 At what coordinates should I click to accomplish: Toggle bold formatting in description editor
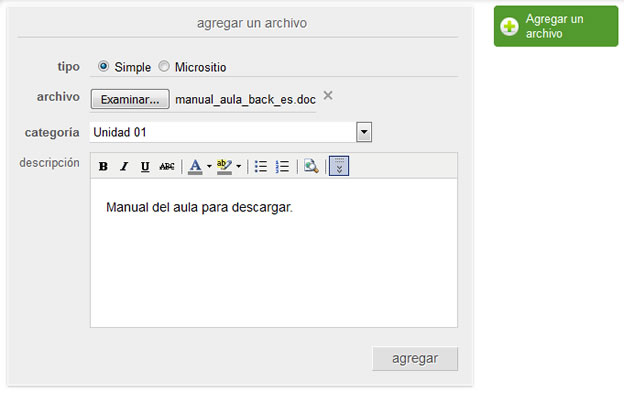103,166
